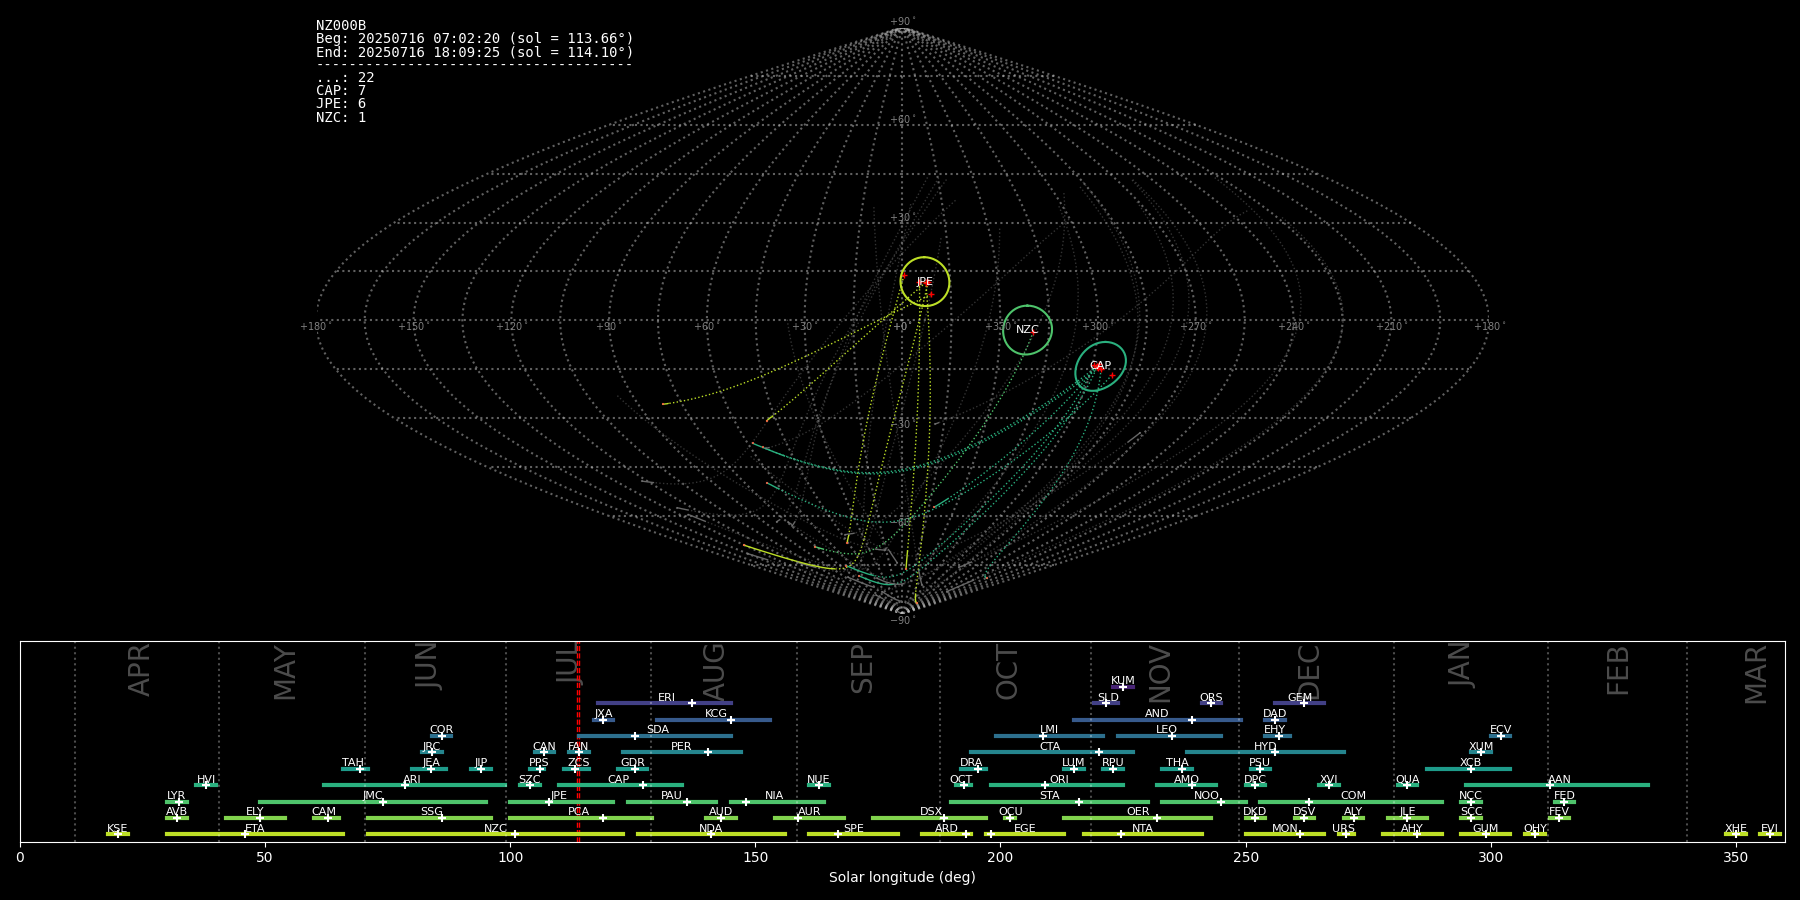Click the AUG month label
This screenshot has width=1800, height=900.
point(714,672)
